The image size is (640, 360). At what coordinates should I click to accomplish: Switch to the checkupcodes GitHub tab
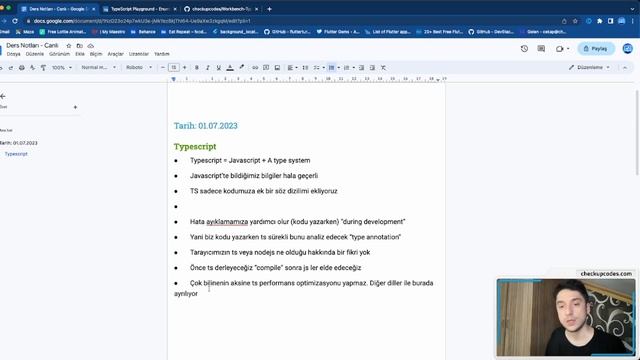pyautogui.click(x=221, y=9)
